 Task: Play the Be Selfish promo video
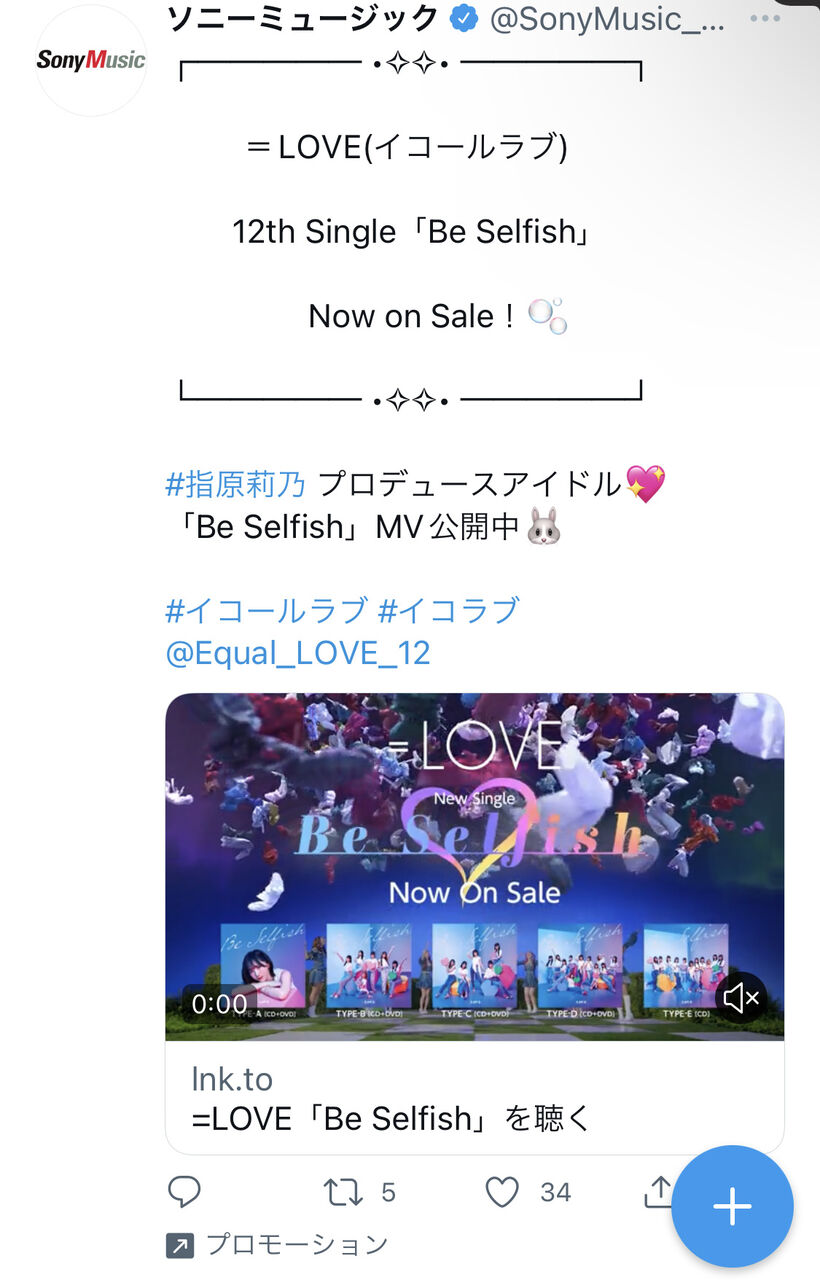tap(474, 866)
